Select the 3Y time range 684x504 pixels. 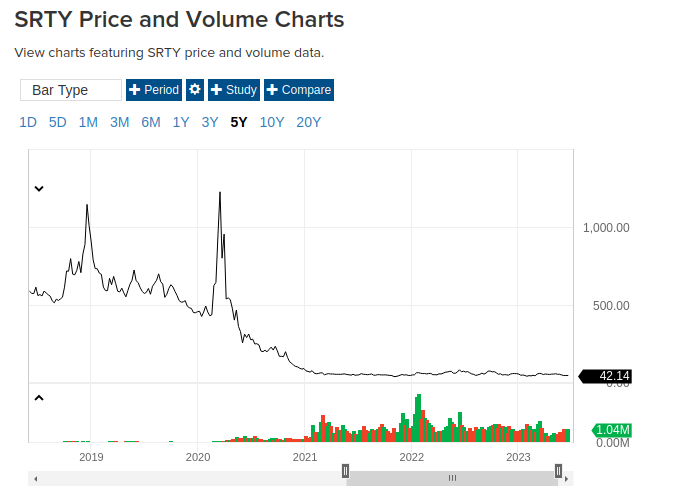click(210, 123)
